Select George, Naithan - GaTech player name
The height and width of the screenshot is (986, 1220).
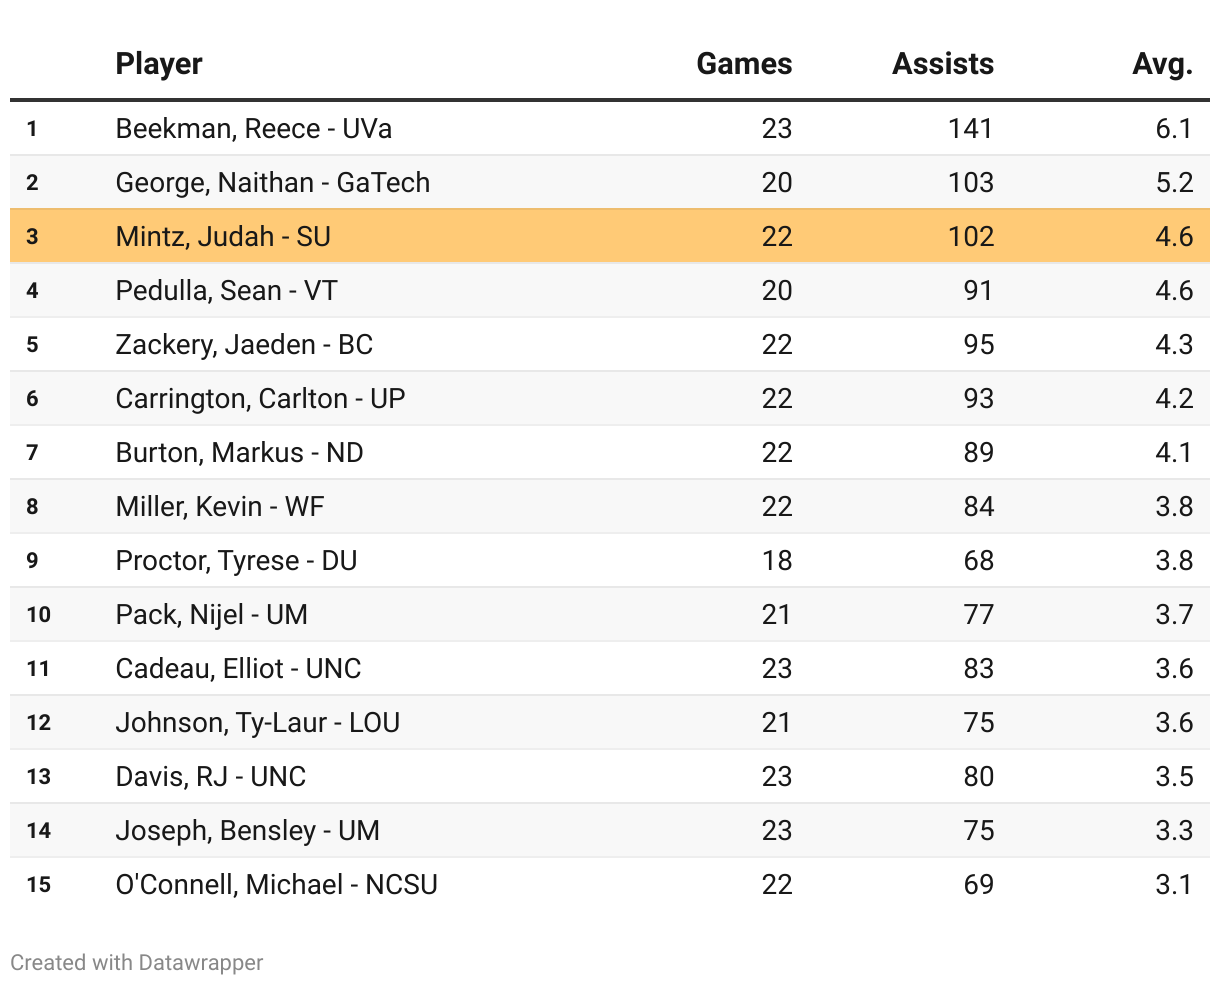pos(273,183)
